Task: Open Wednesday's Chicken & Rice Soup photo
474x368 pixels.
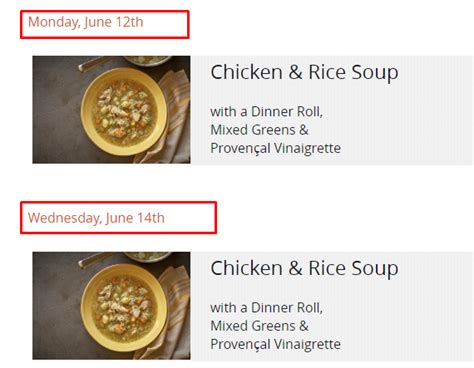Action: 111,306
